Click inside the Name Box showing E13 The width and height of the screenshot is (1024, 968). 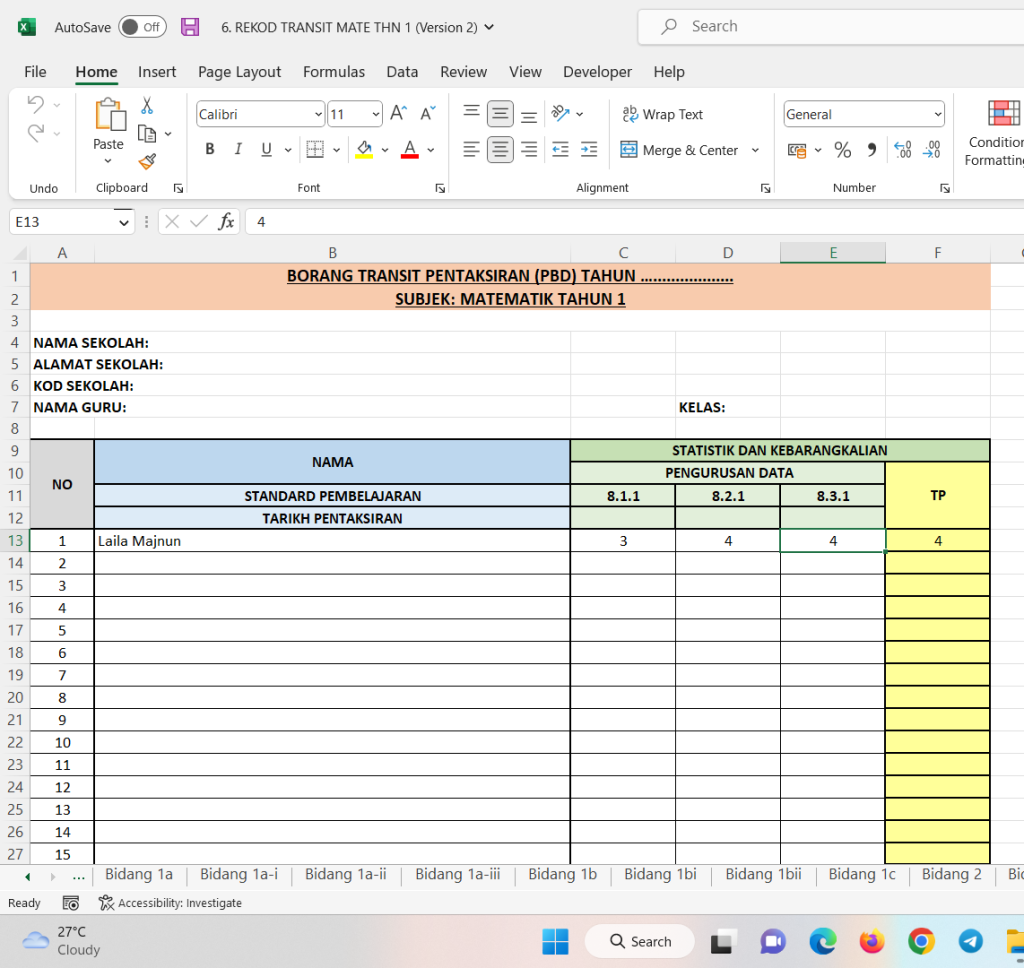62,221
